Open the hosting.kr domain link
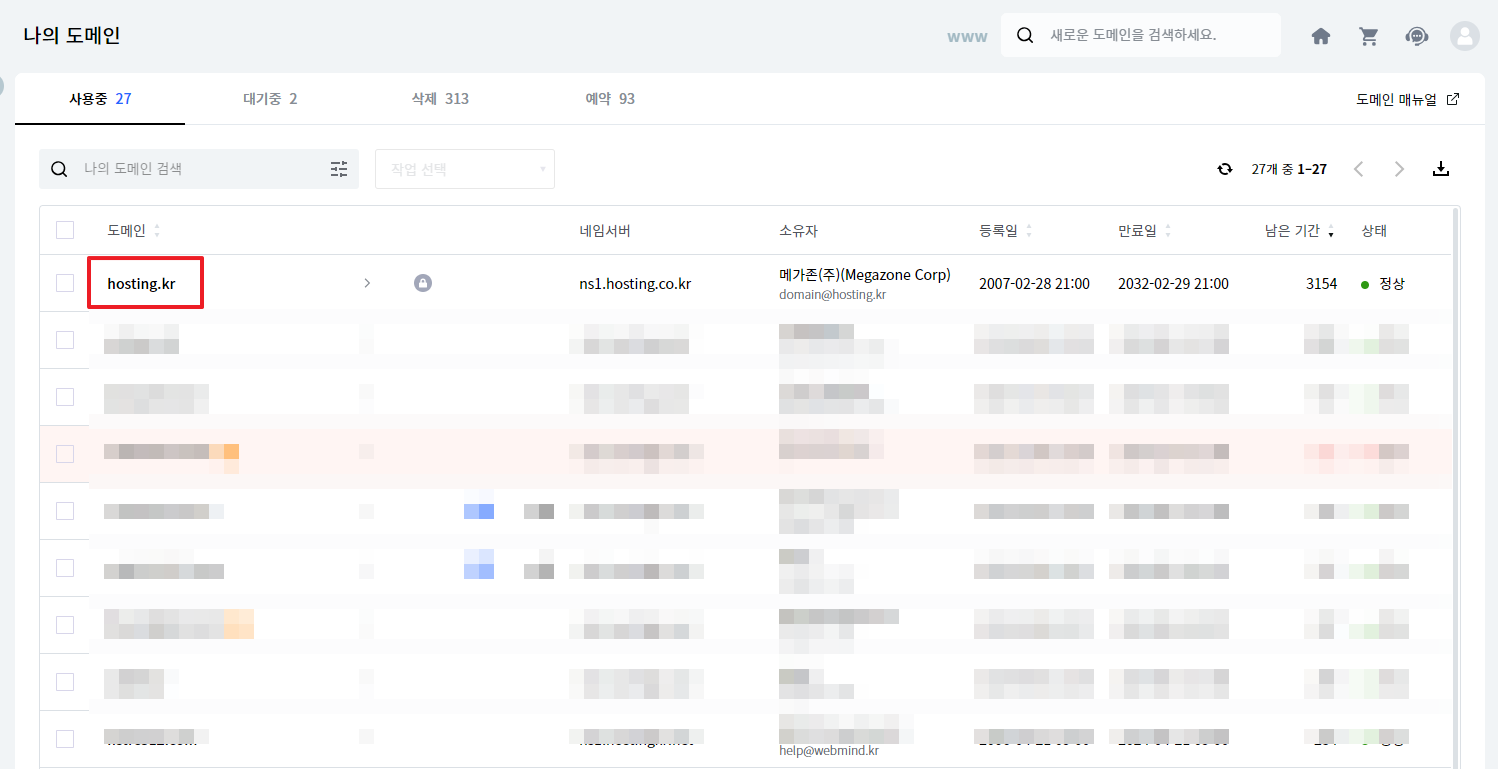The height and width of the screenshot is (769, 1498). pos(141,284)
